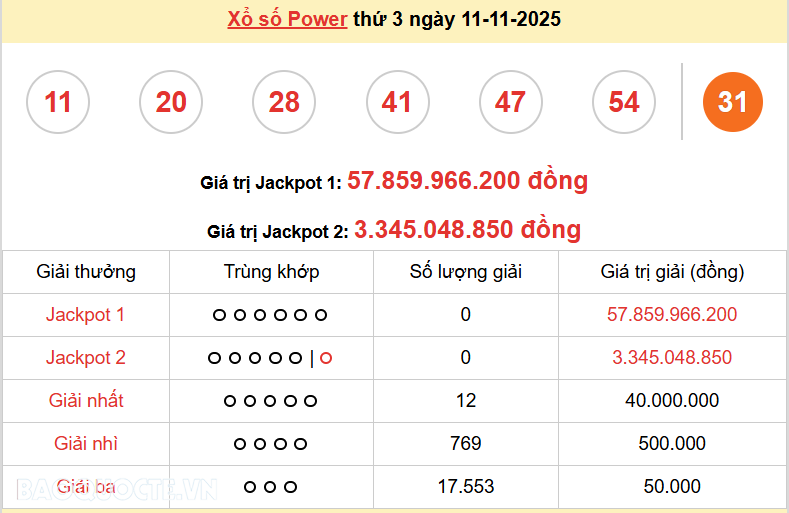Click the "Số lượng giải" column header

(x=466, y=272)
